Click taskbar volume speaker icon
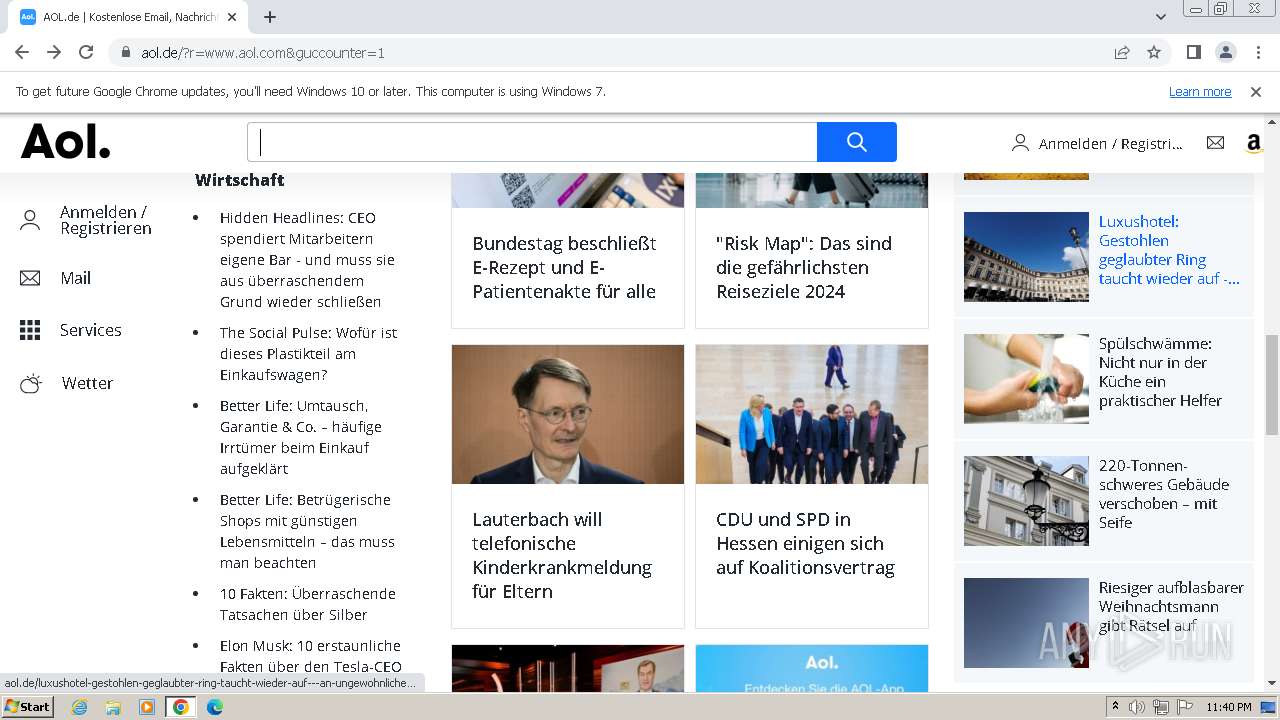Screen dimensions: 1280x720 (1137, 707)
